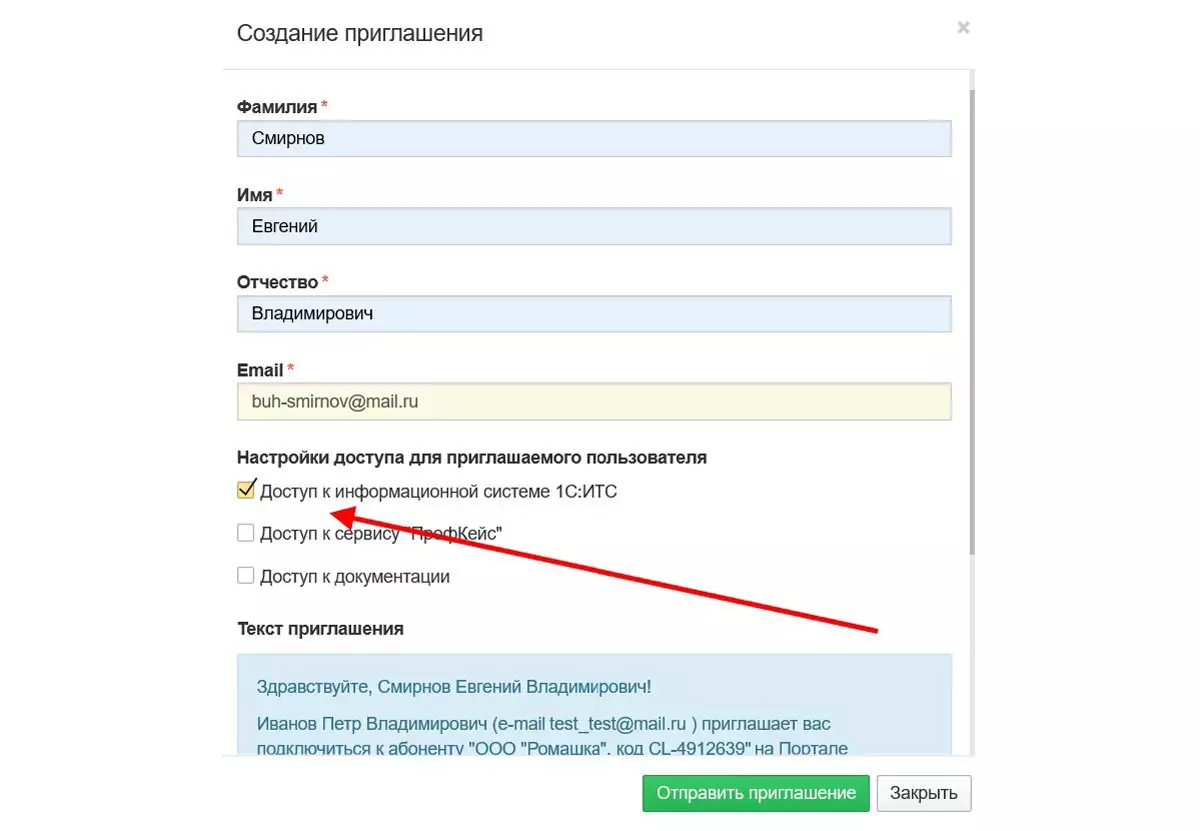Viewport: 1200px width, 831px height.
Task: Uncheck access to 1С:ИТС information system
Action: (246, 491)
